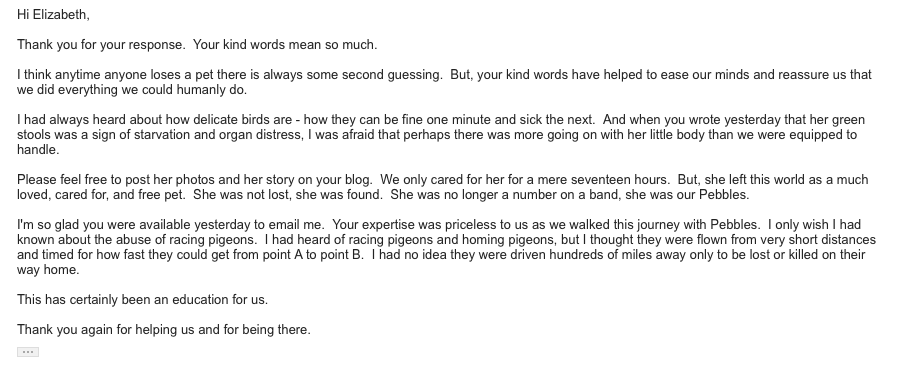Click the line about 'starvation and organ distress'
Screen dimensions: 902x368
(437, 135)
